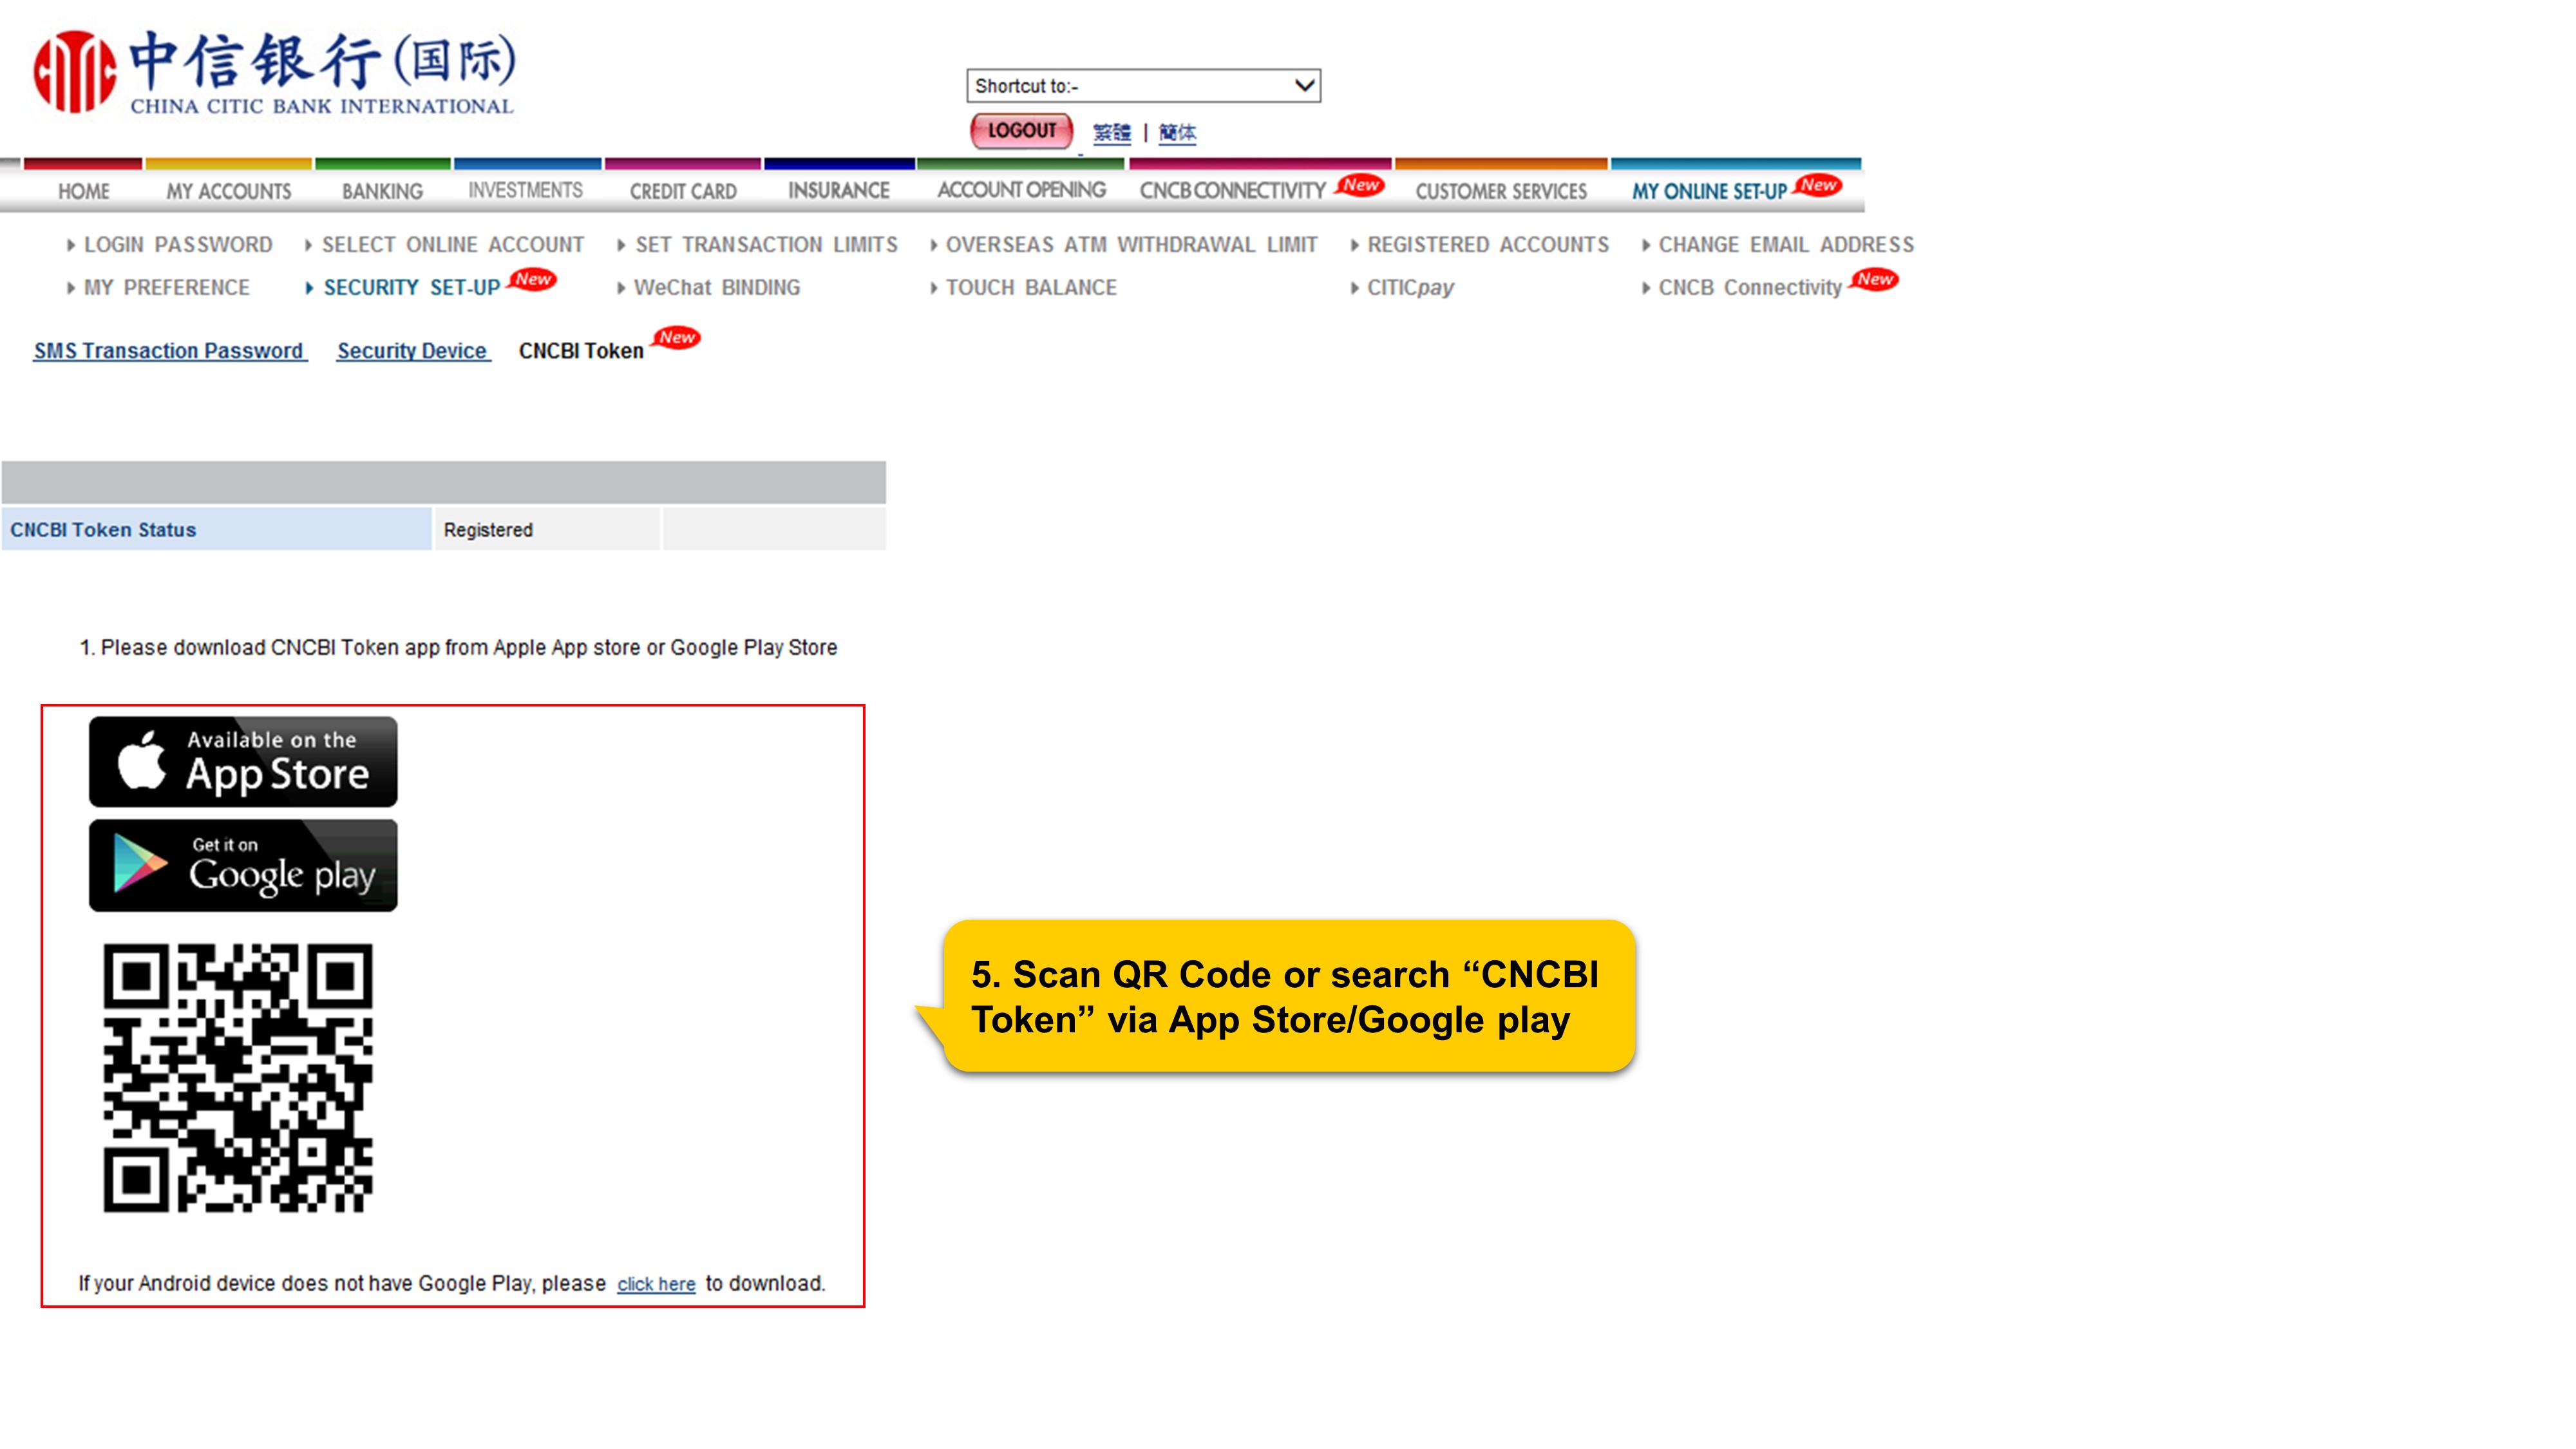The width and height of the screenshot is (2576, 1449).
Task: Open the CREDIT CARD menu
Action: (x=683, y=191)
